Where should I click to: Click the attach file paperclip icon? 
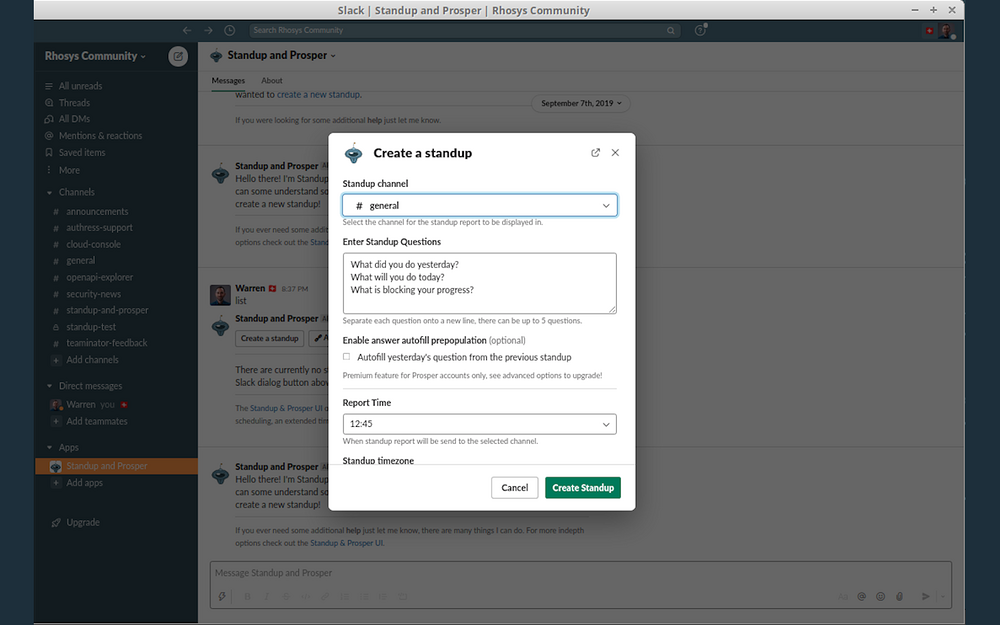point(899,597)
